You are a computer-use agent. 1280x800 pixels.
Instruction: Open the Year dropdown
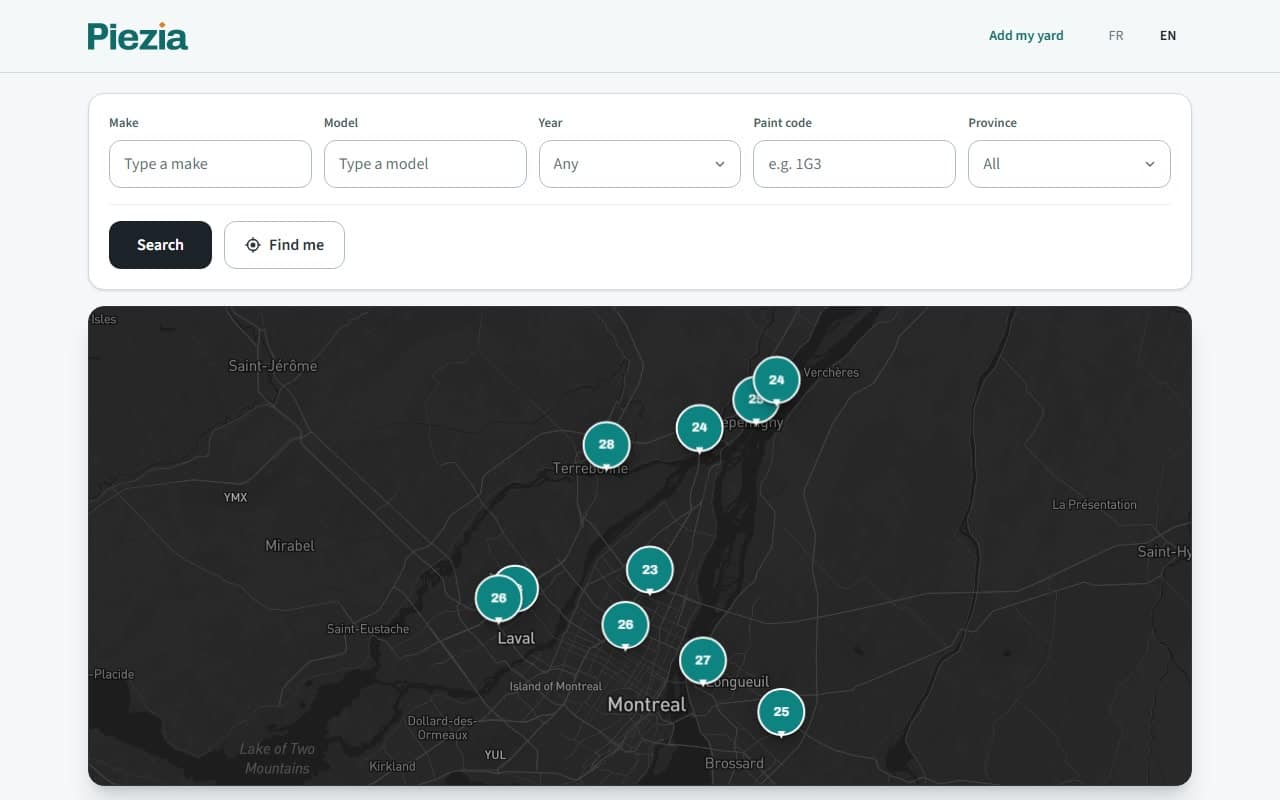click(x=640, y=164)
